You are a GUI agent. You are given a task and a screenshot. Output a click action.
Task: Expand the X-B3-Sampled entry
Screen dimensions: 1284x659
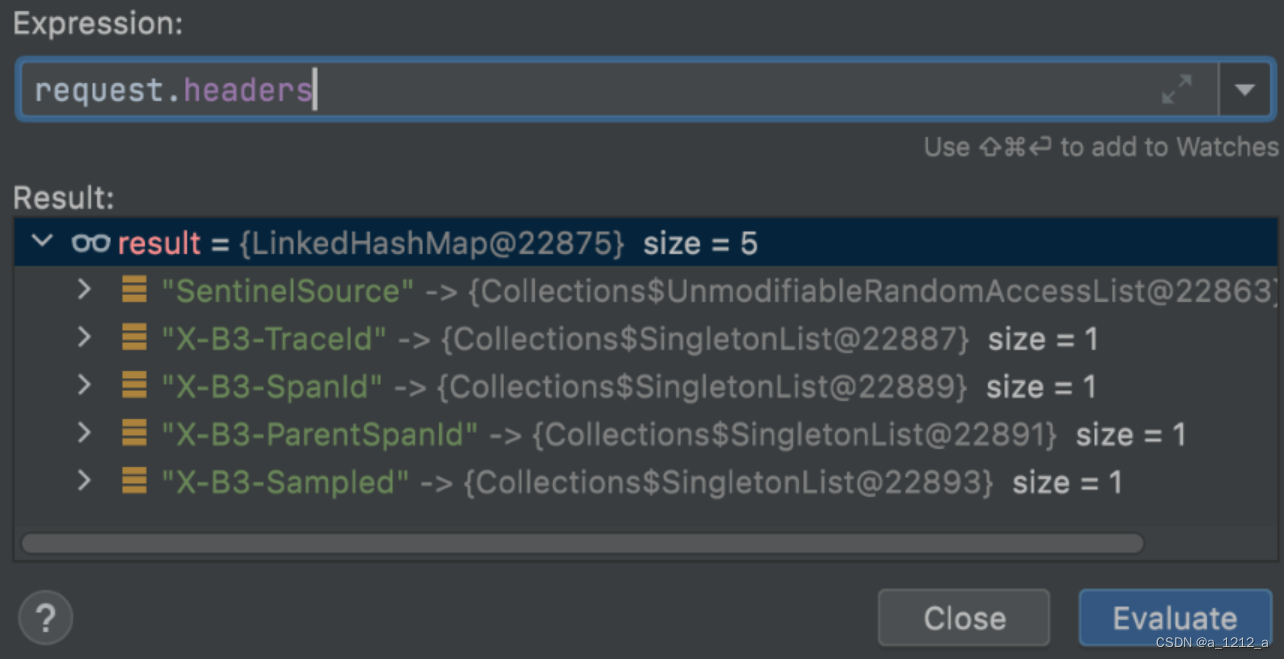point(85,482)
